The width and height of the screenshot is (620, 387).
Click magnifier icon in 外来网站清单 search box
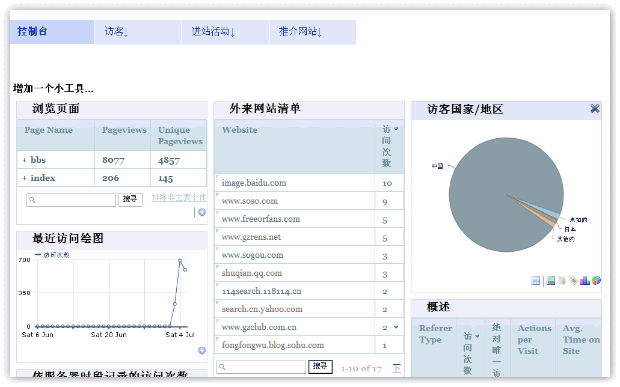coord(223,367)
